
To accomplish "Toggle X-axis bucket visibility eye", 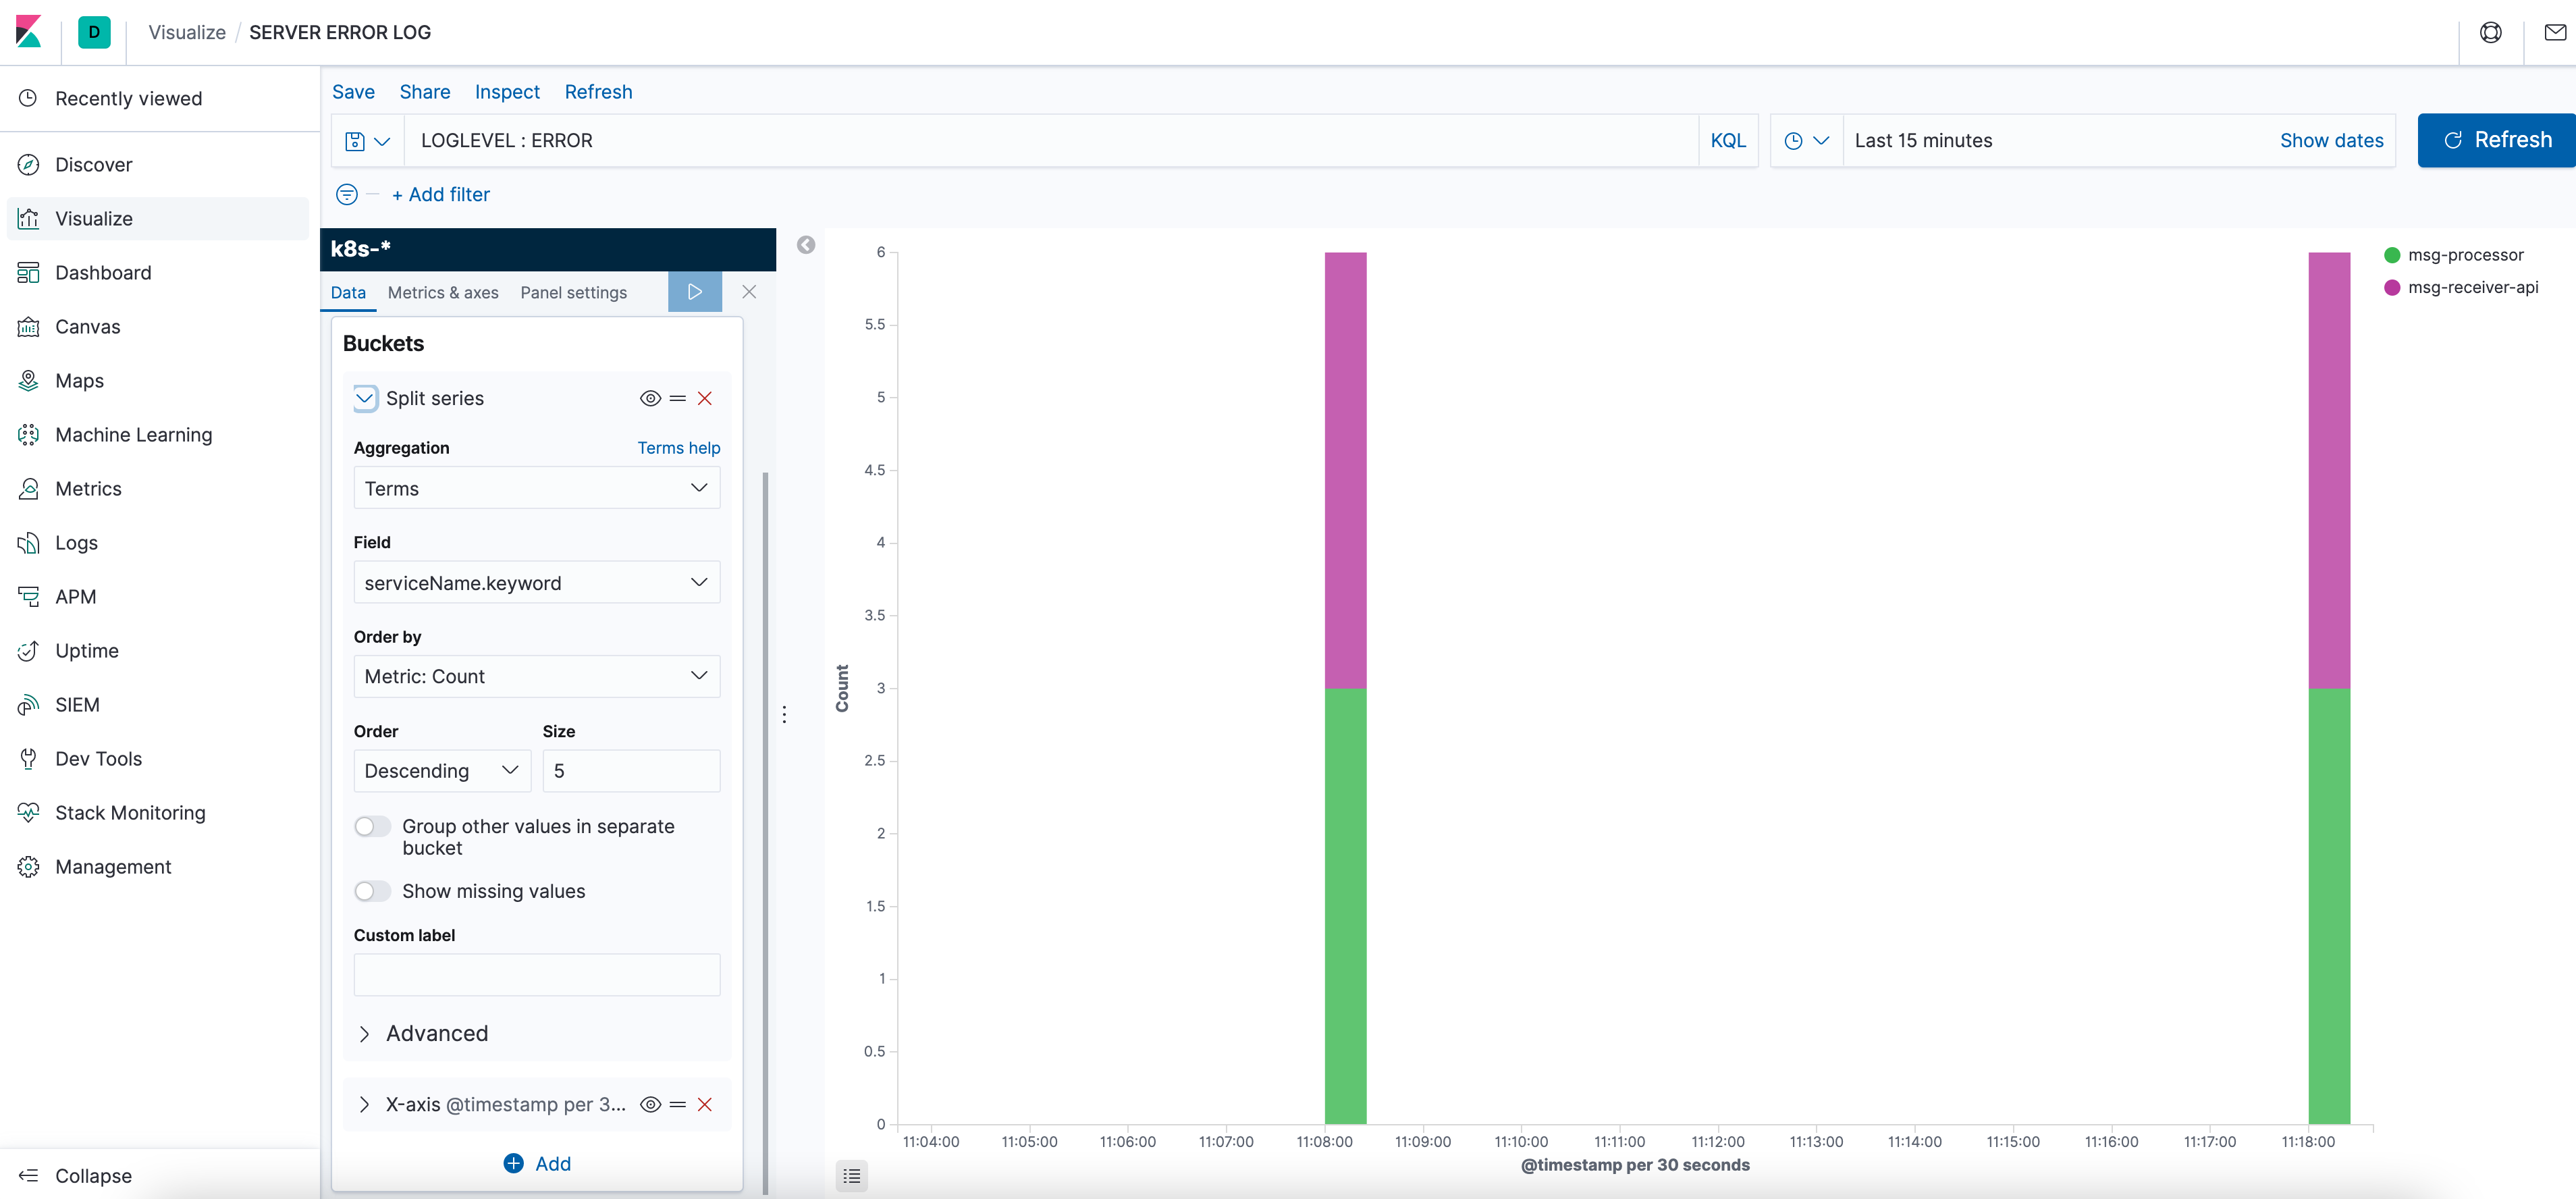I will pos(650,1104).
